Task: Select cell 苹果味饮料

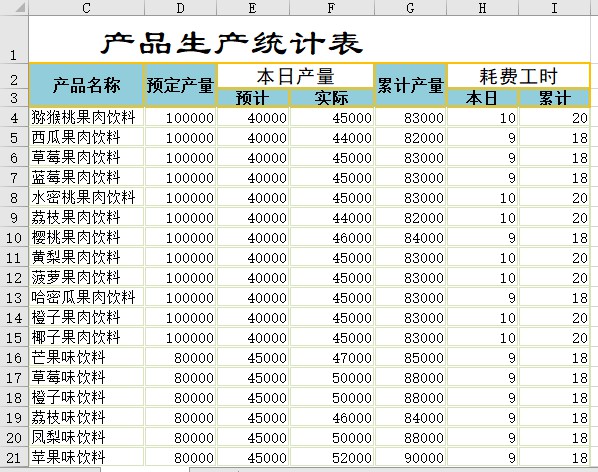Action: pos(87,458)
